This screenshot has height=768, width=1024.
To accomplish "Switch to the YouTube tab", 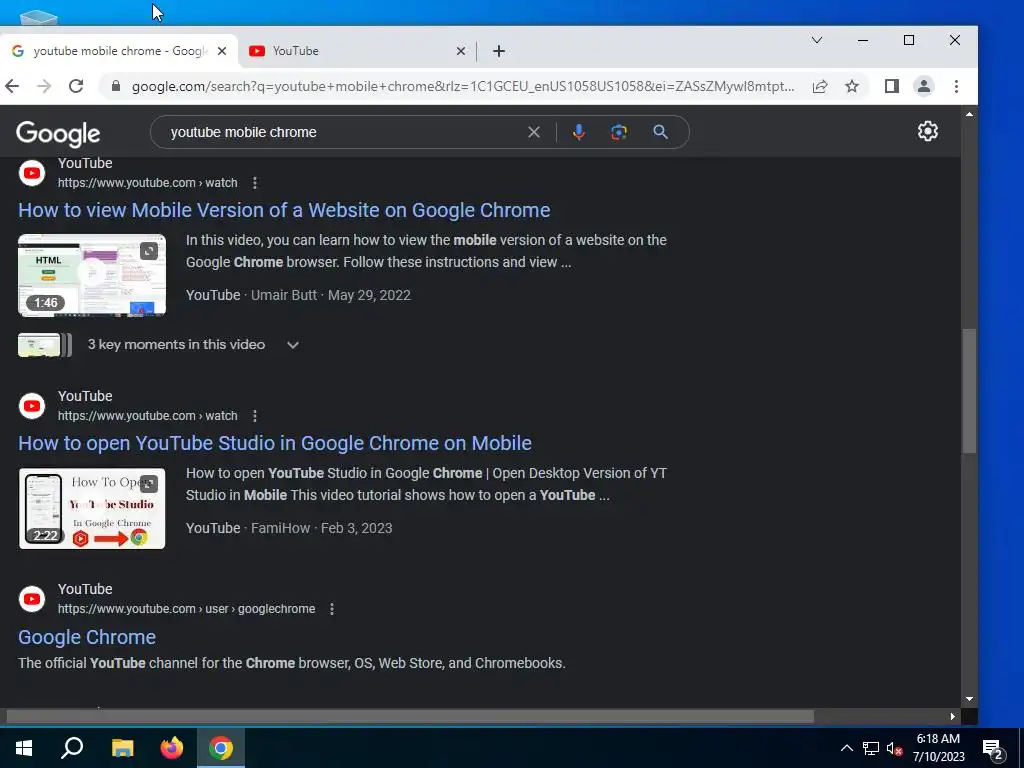I will pyautogui.click(x=356, y=51).
